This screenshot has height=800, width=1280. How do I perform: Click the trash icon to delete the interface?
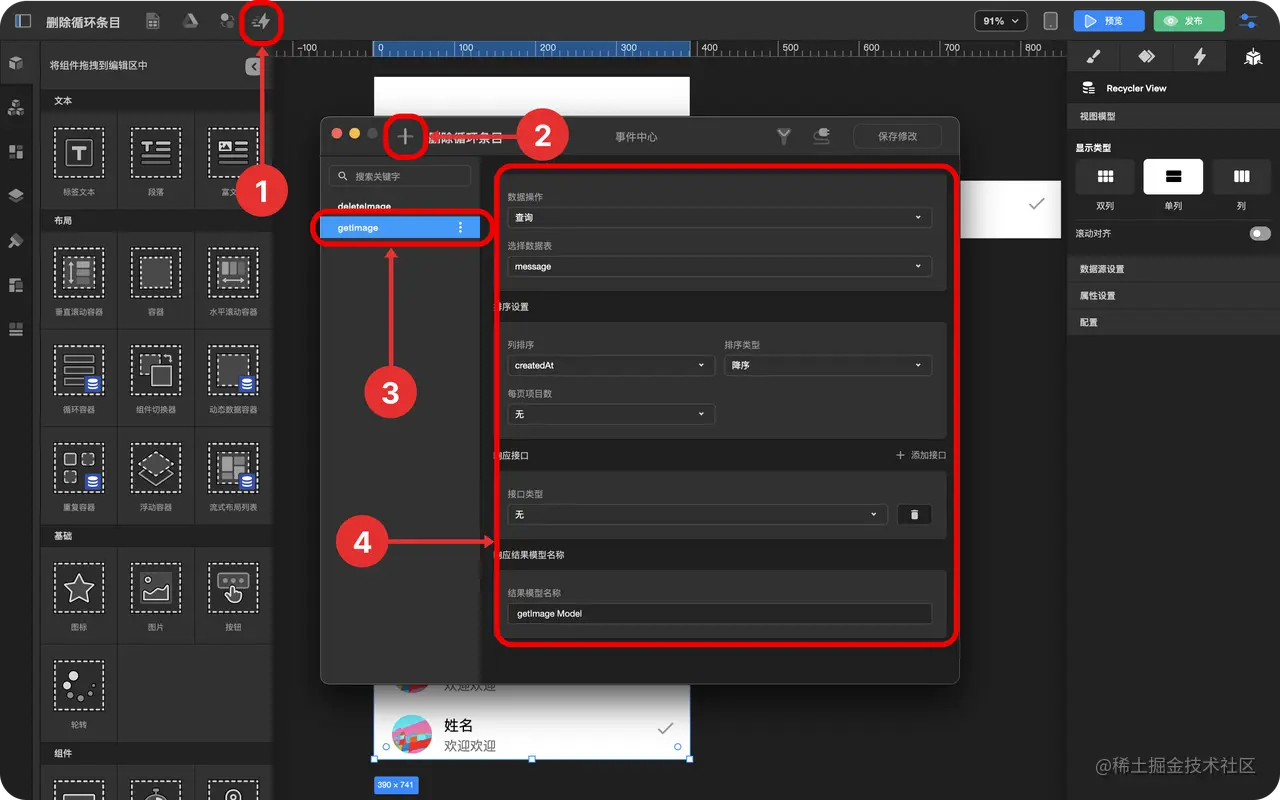click(914, 514)
